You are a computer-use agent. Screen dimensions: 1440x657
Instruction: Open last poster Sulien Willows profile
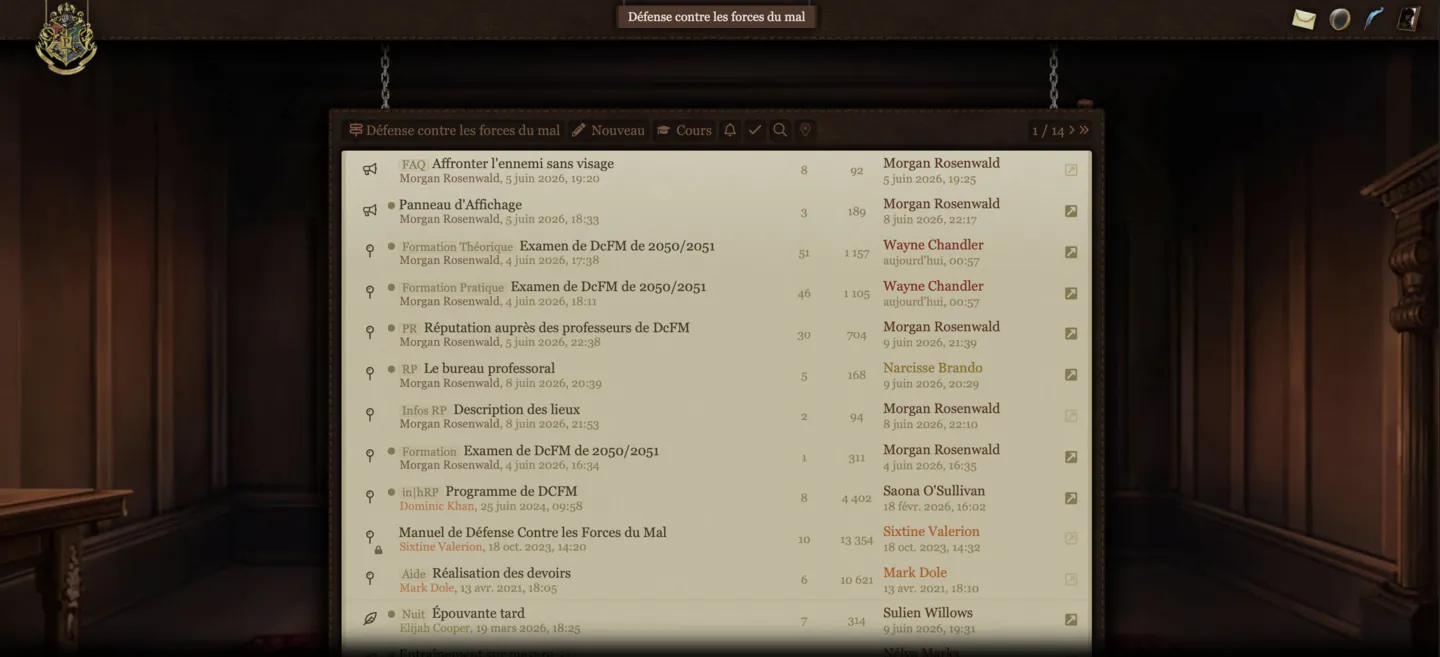(x=927, y=613)
